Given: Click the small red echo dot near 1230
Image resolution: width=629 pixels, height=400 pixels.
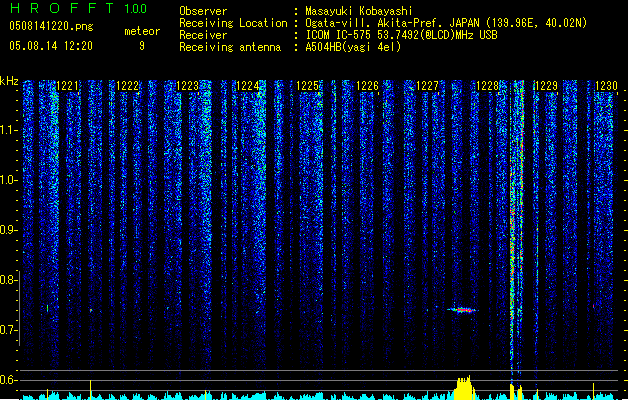Looking at the screenshot, I should [594, 307].
